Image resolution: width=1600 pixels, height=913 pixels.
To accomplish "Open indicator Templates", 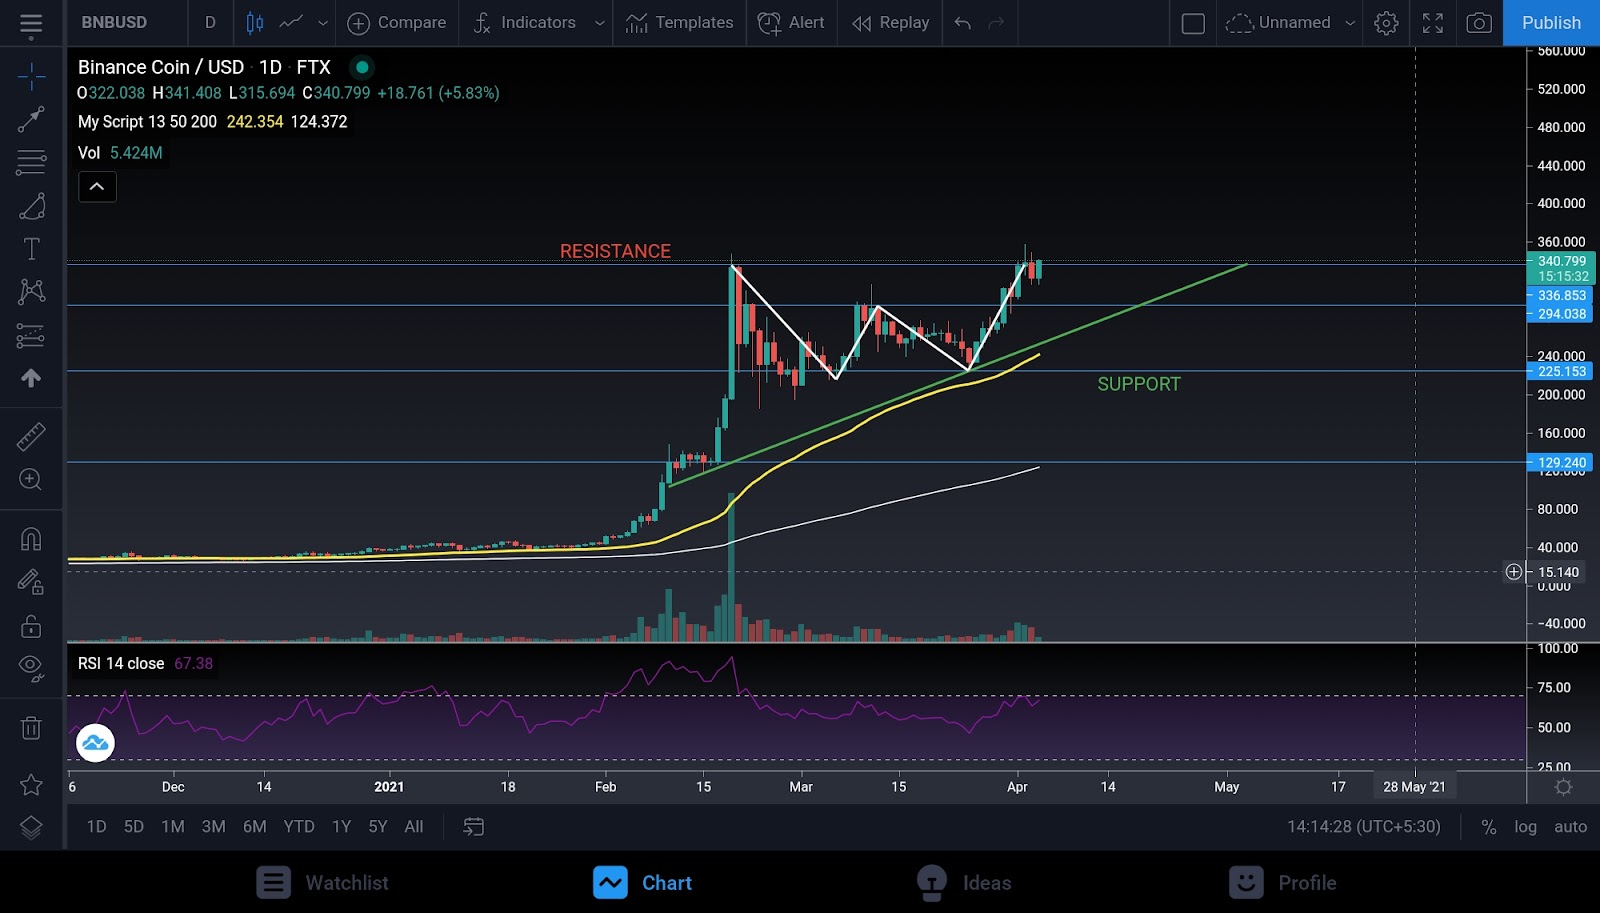I will point(679,23).
